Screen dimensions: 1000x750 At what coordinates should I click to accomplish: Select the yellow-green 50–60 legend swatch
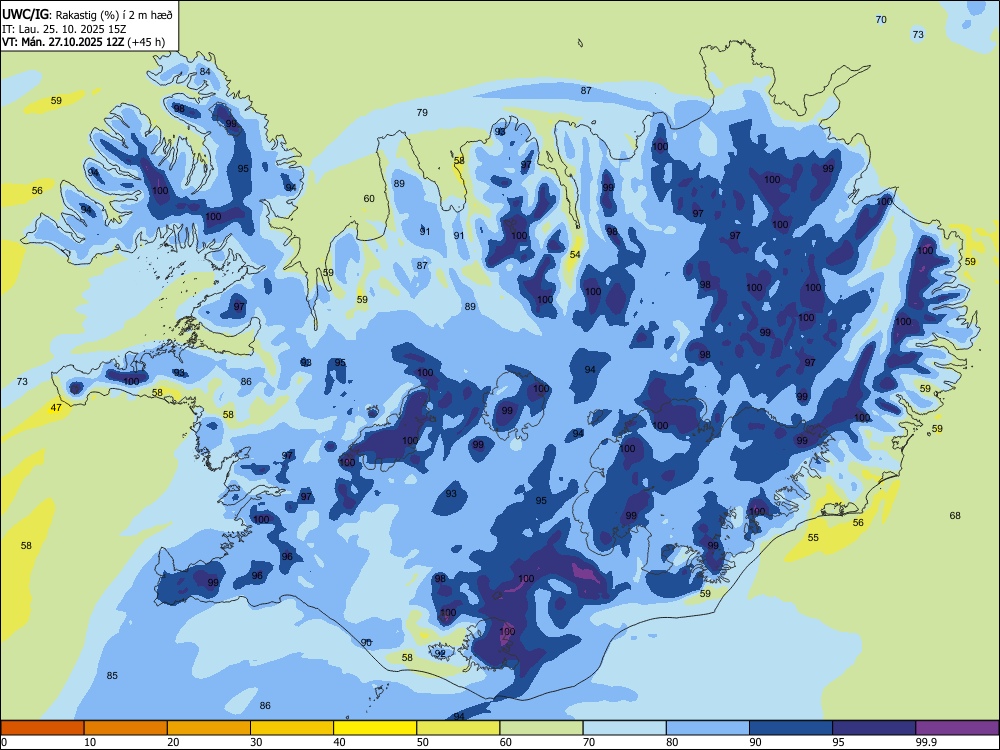click(x=458, y=728)
